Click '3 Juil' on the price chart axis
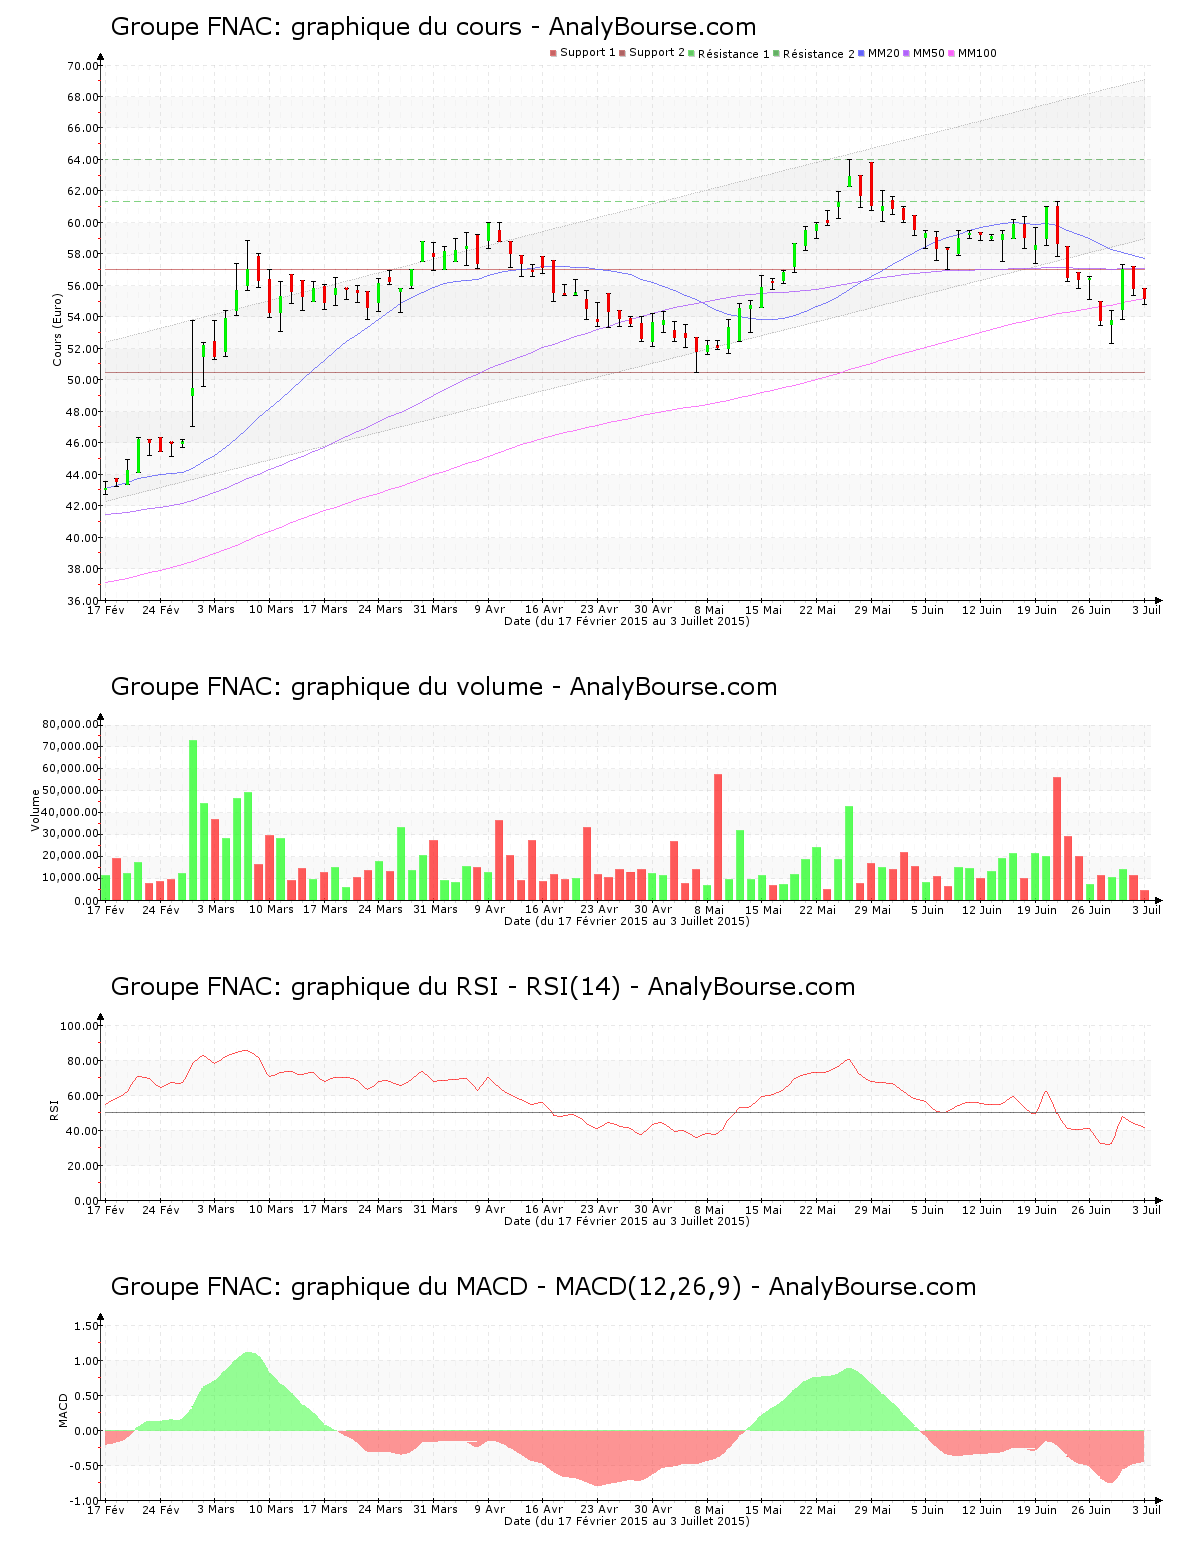The width and height of the screenshot is (1200, 1550). [1147, 609]
